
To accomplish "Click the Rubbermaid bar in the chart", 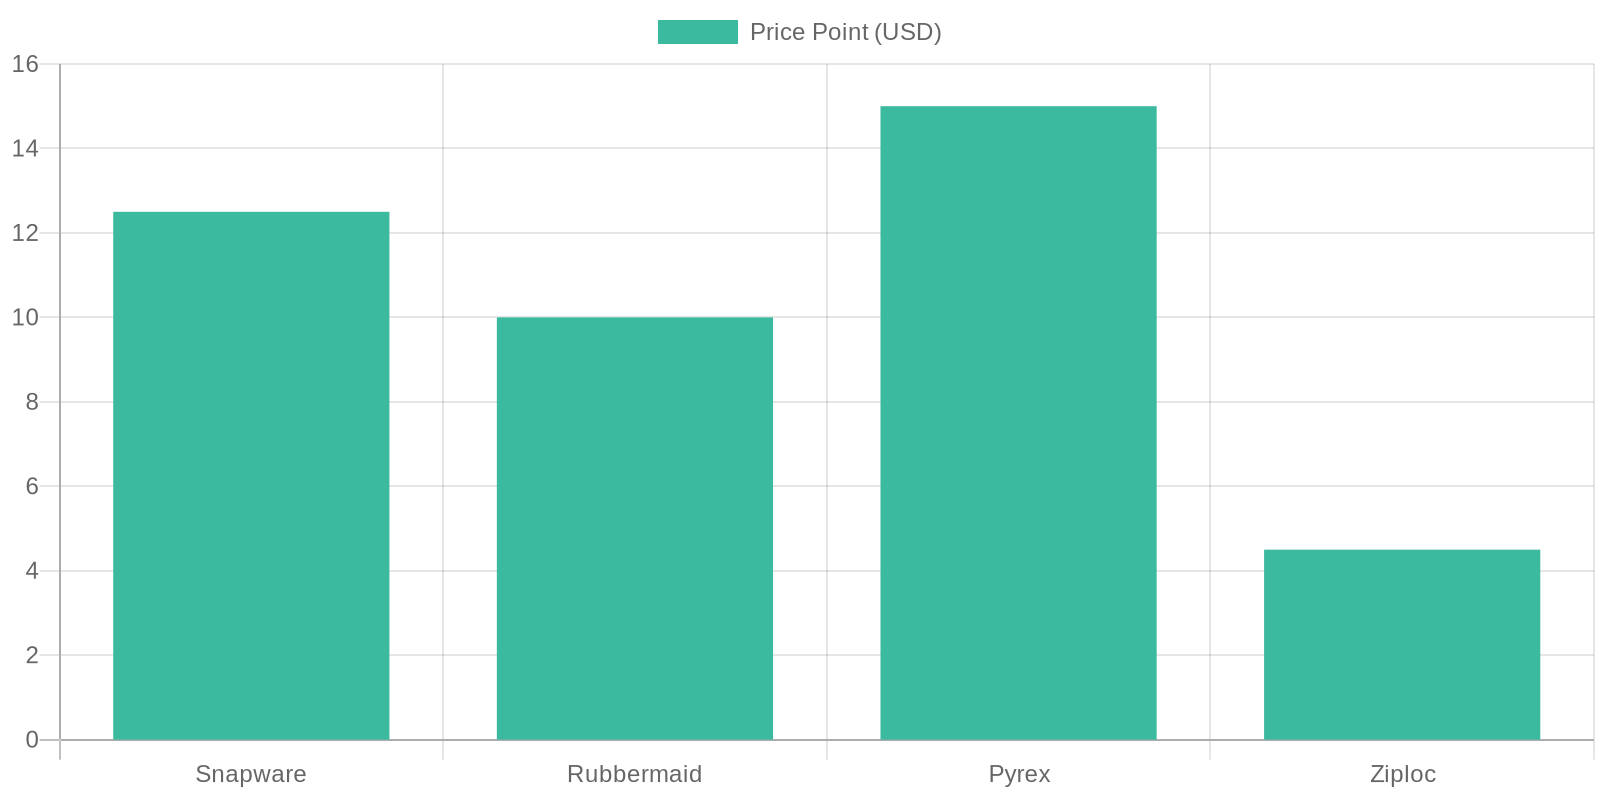I will click(634, 528).
